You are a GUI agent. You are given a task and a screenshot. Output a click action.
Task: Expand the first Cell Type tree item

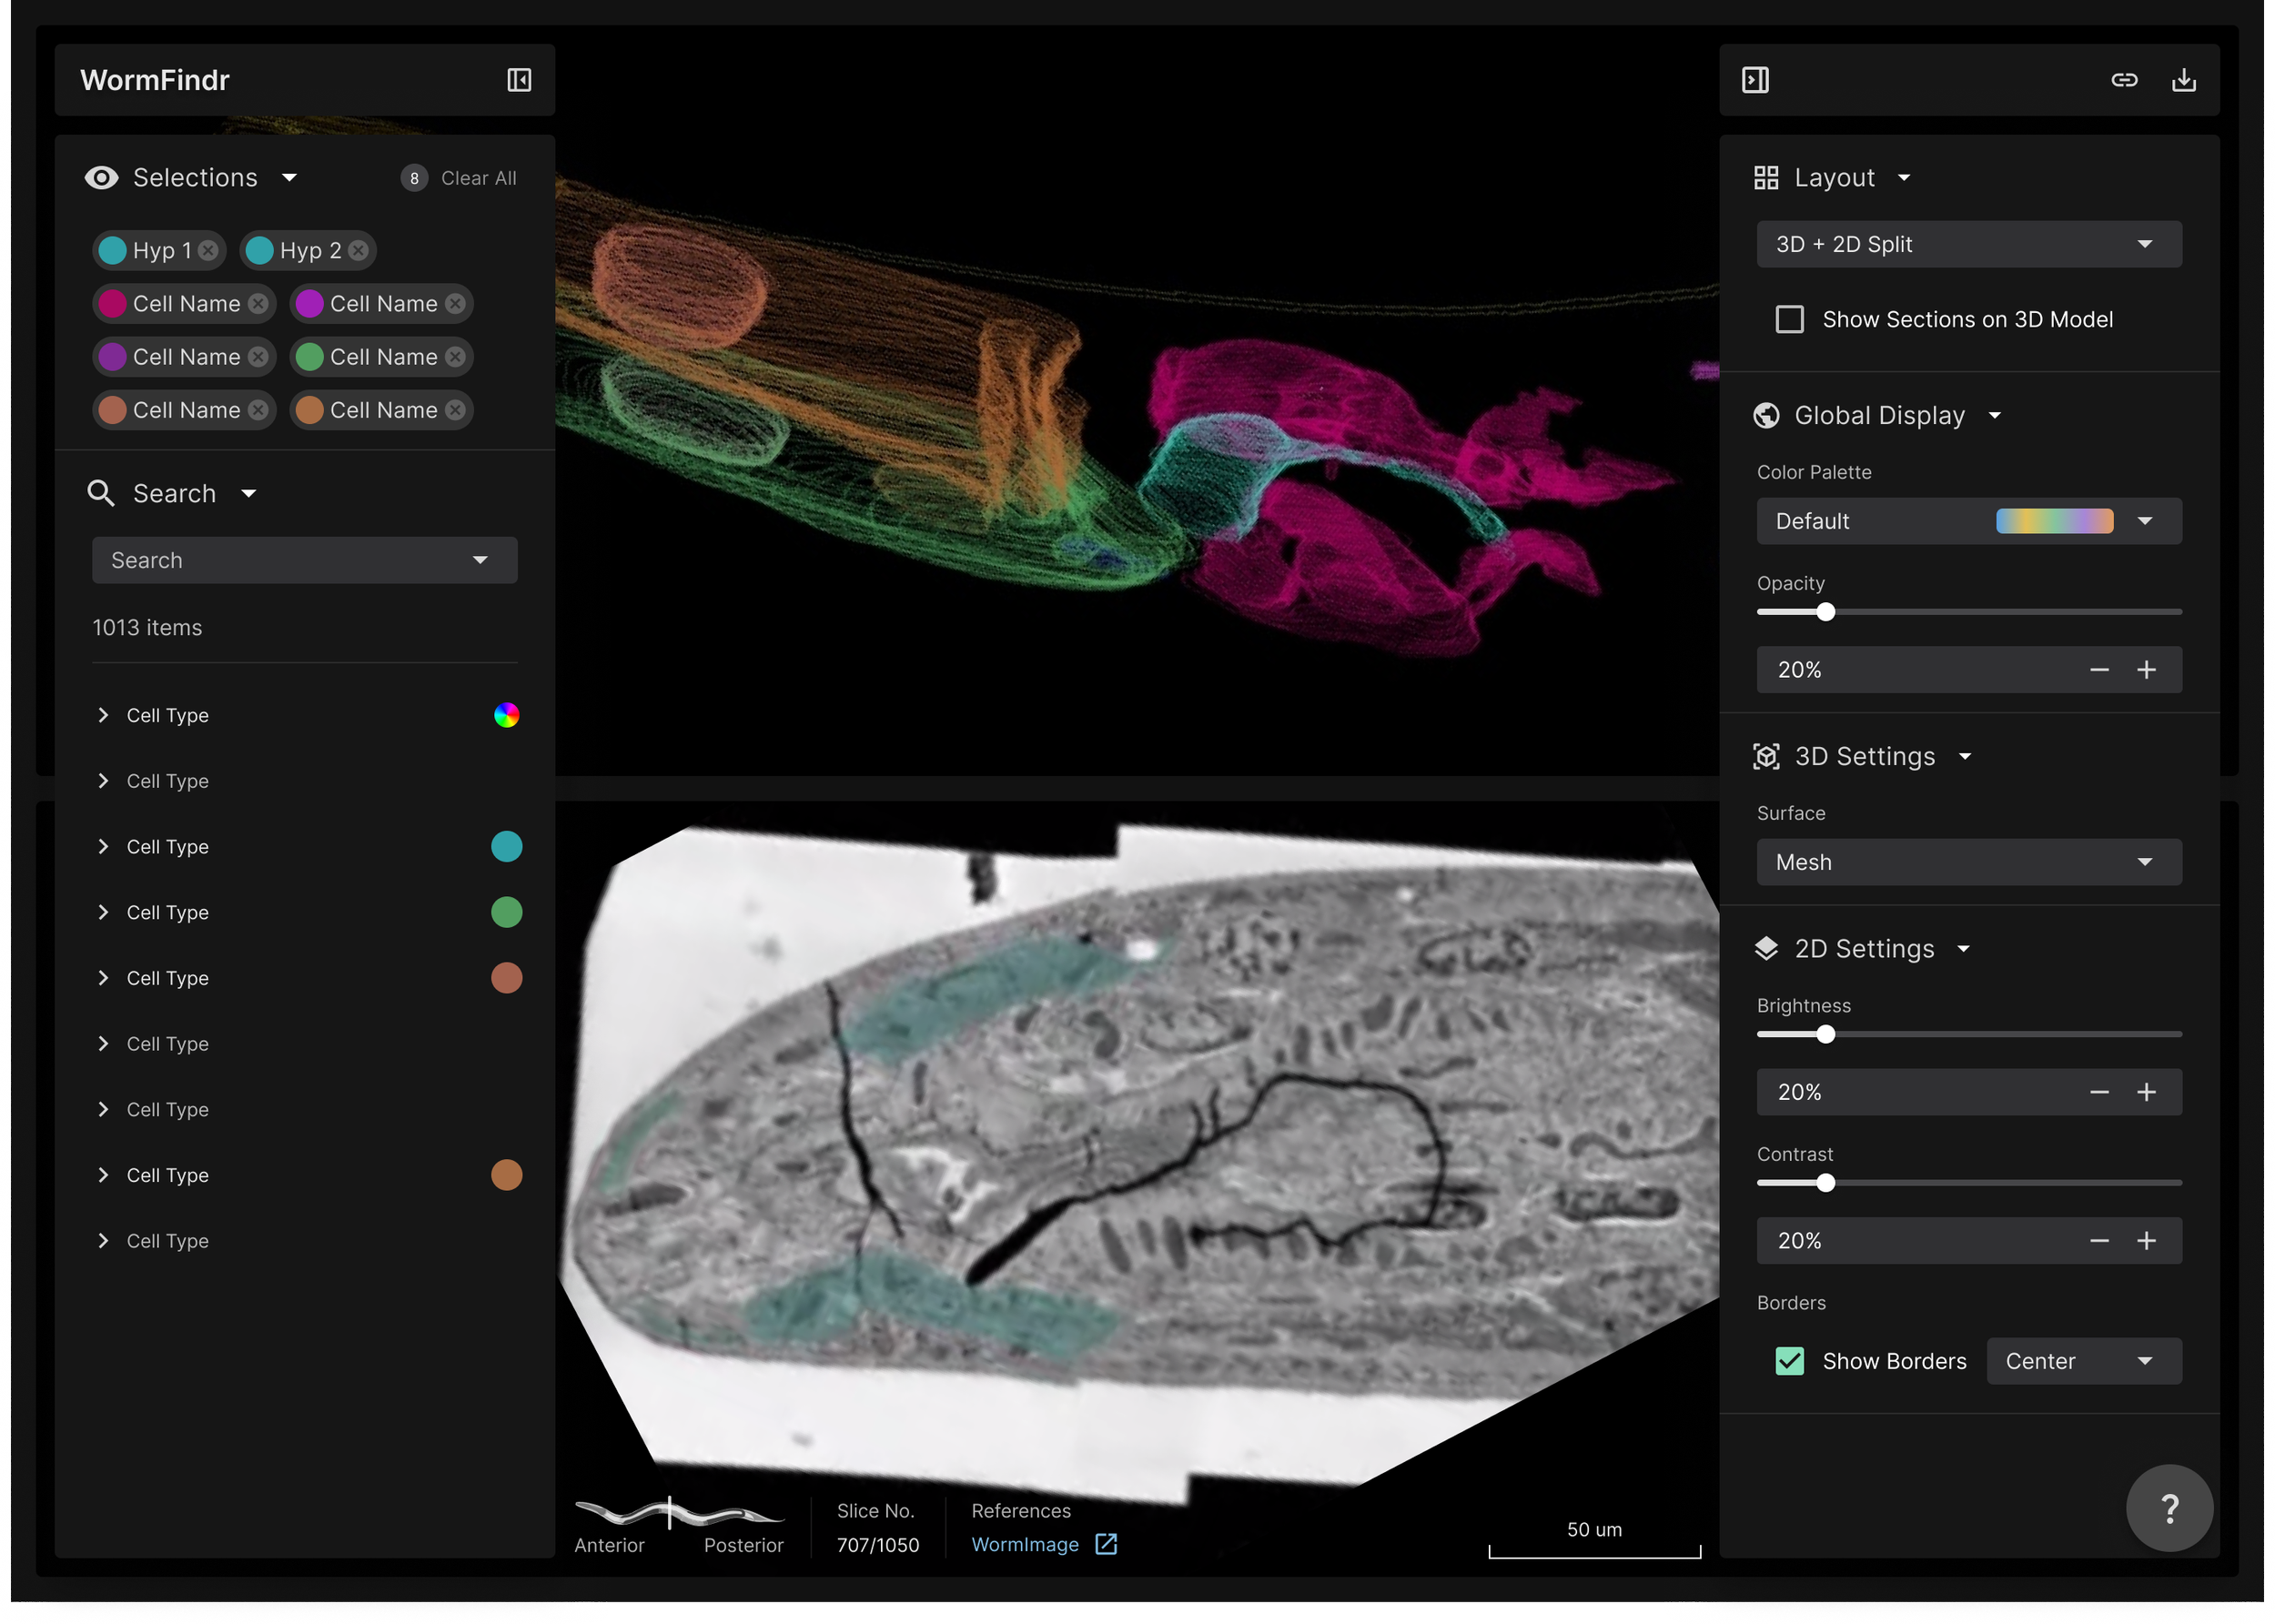103,715
